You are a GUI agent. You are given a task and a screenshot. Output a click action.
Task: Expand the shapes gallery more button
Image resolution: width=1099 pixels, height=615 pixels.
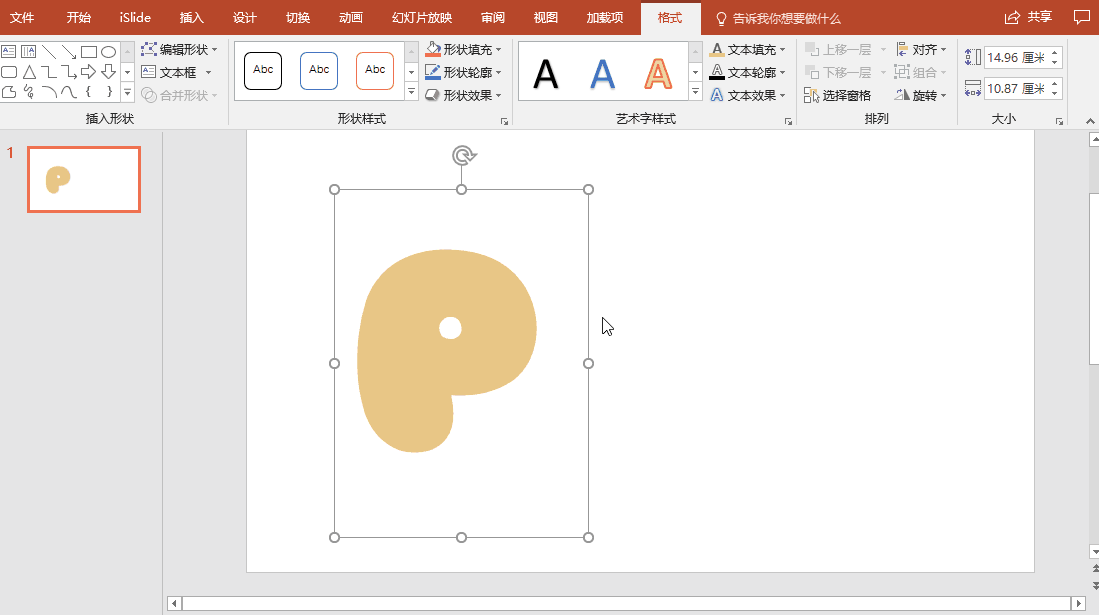click(127, 92)
